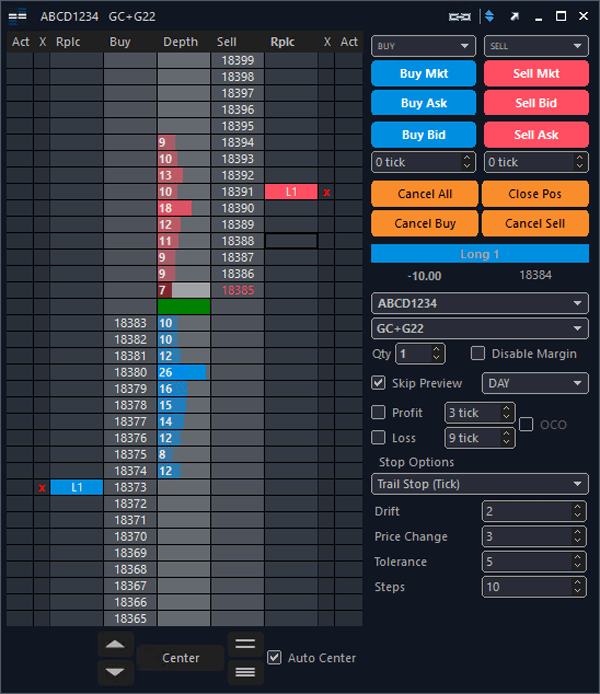The image size is (600, 694).
Task: Open the BUY order type dropdown
Action: 423,46
